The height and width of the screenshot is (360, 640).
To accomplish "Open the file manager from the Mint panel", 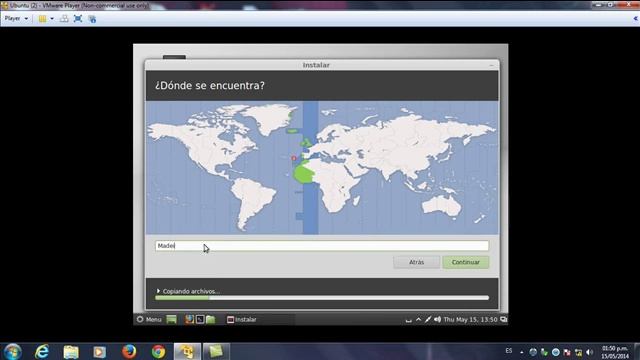I will (211, 320).
